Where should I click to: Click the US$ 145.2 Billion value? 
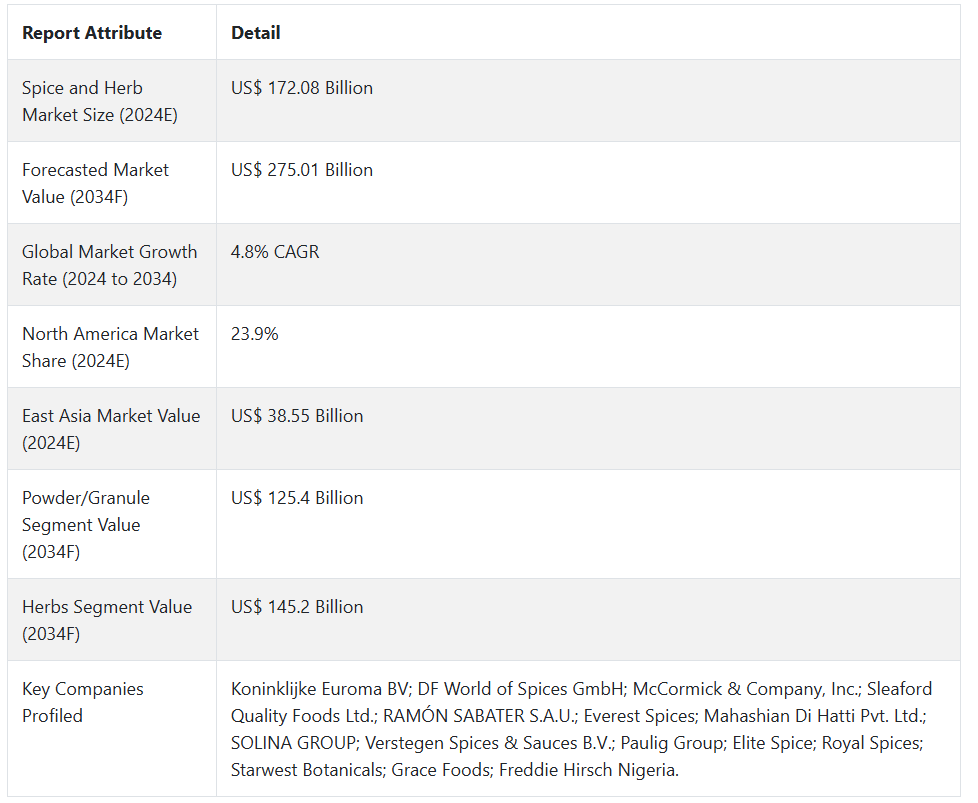297,607
